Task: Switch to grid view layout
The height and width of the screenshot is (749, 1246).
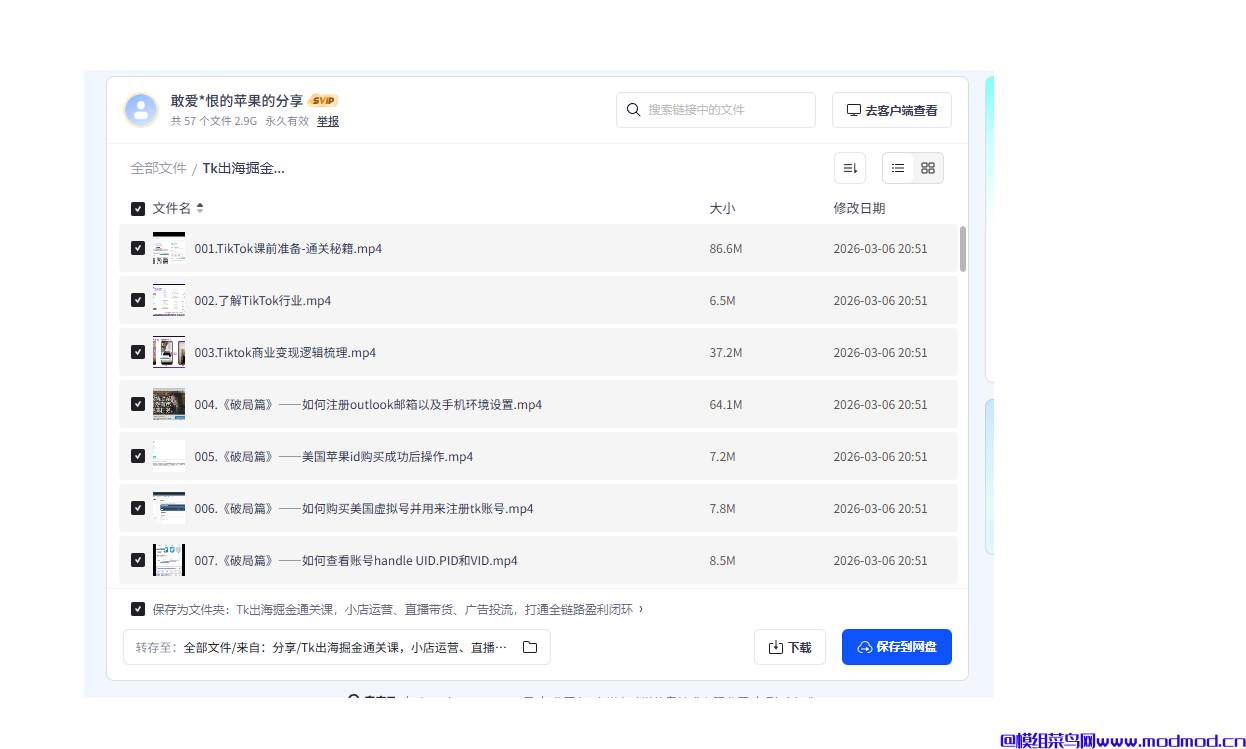Action: [x=928, y=168]
